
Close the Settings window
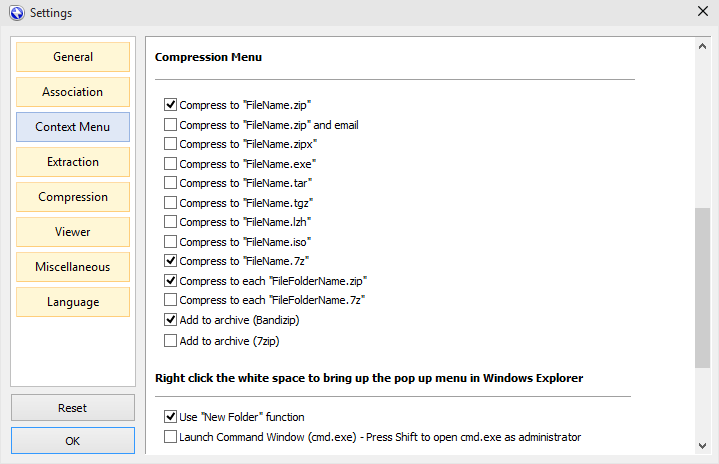[702, 13]
